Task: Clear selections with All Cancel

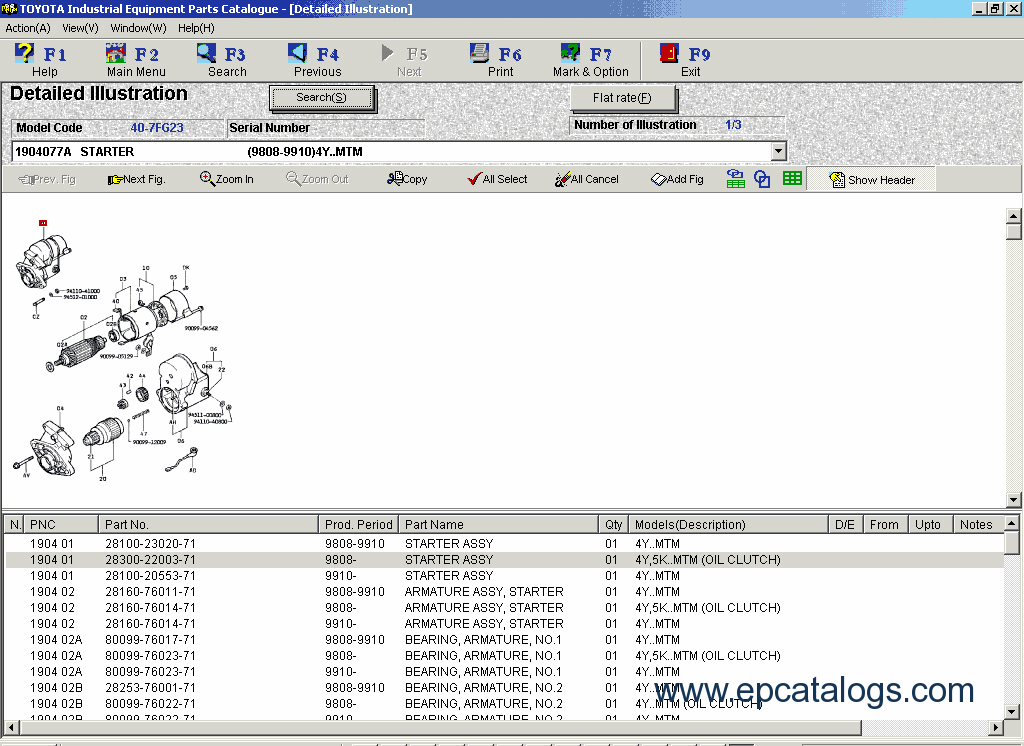Action: click(x=586, y=179)
